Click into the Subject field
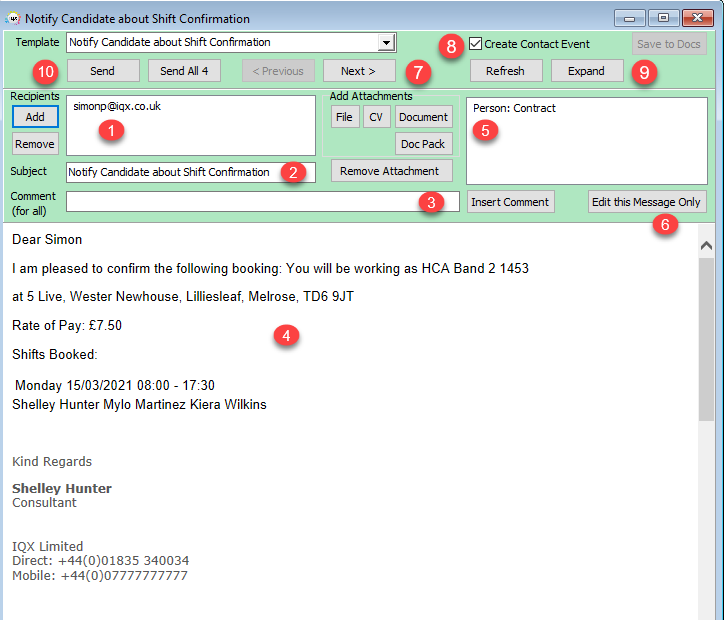Screen dimensions: 724x620 [191, 172]
